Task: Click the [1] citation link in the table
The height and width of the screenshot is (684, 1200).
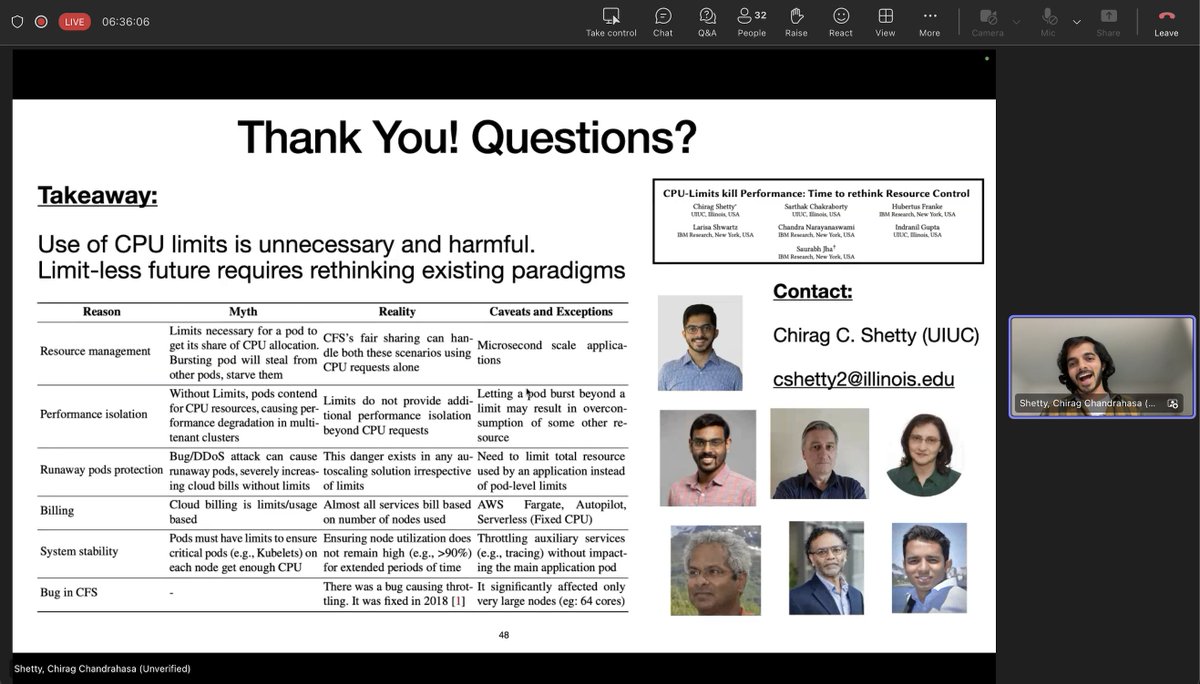Action: 458,601
